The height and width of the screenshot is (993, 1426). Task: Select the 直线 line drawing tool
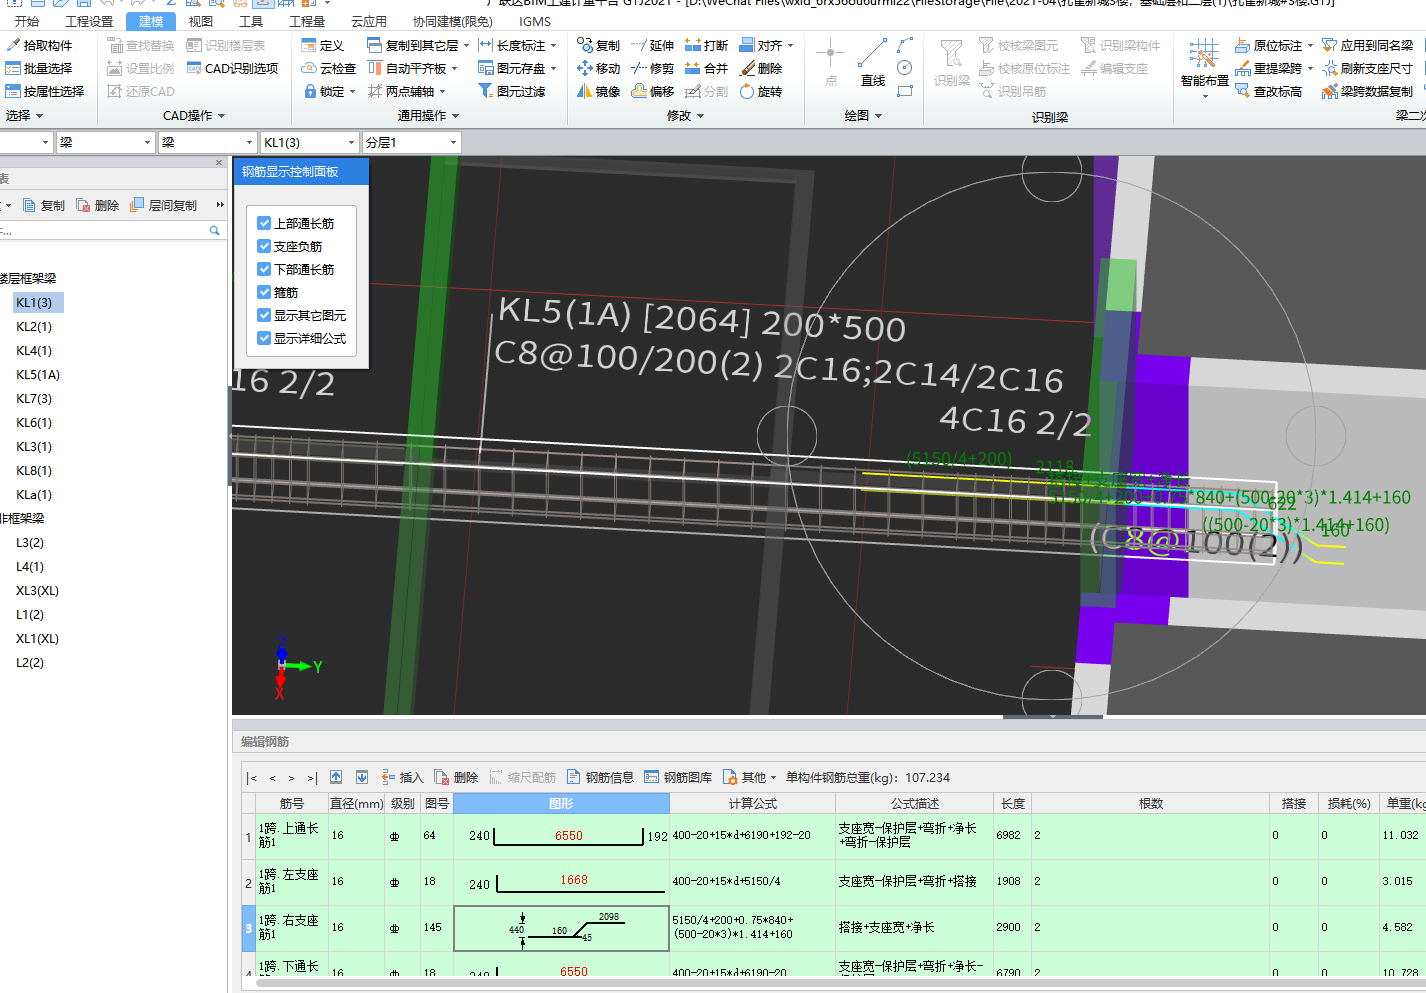872,63
